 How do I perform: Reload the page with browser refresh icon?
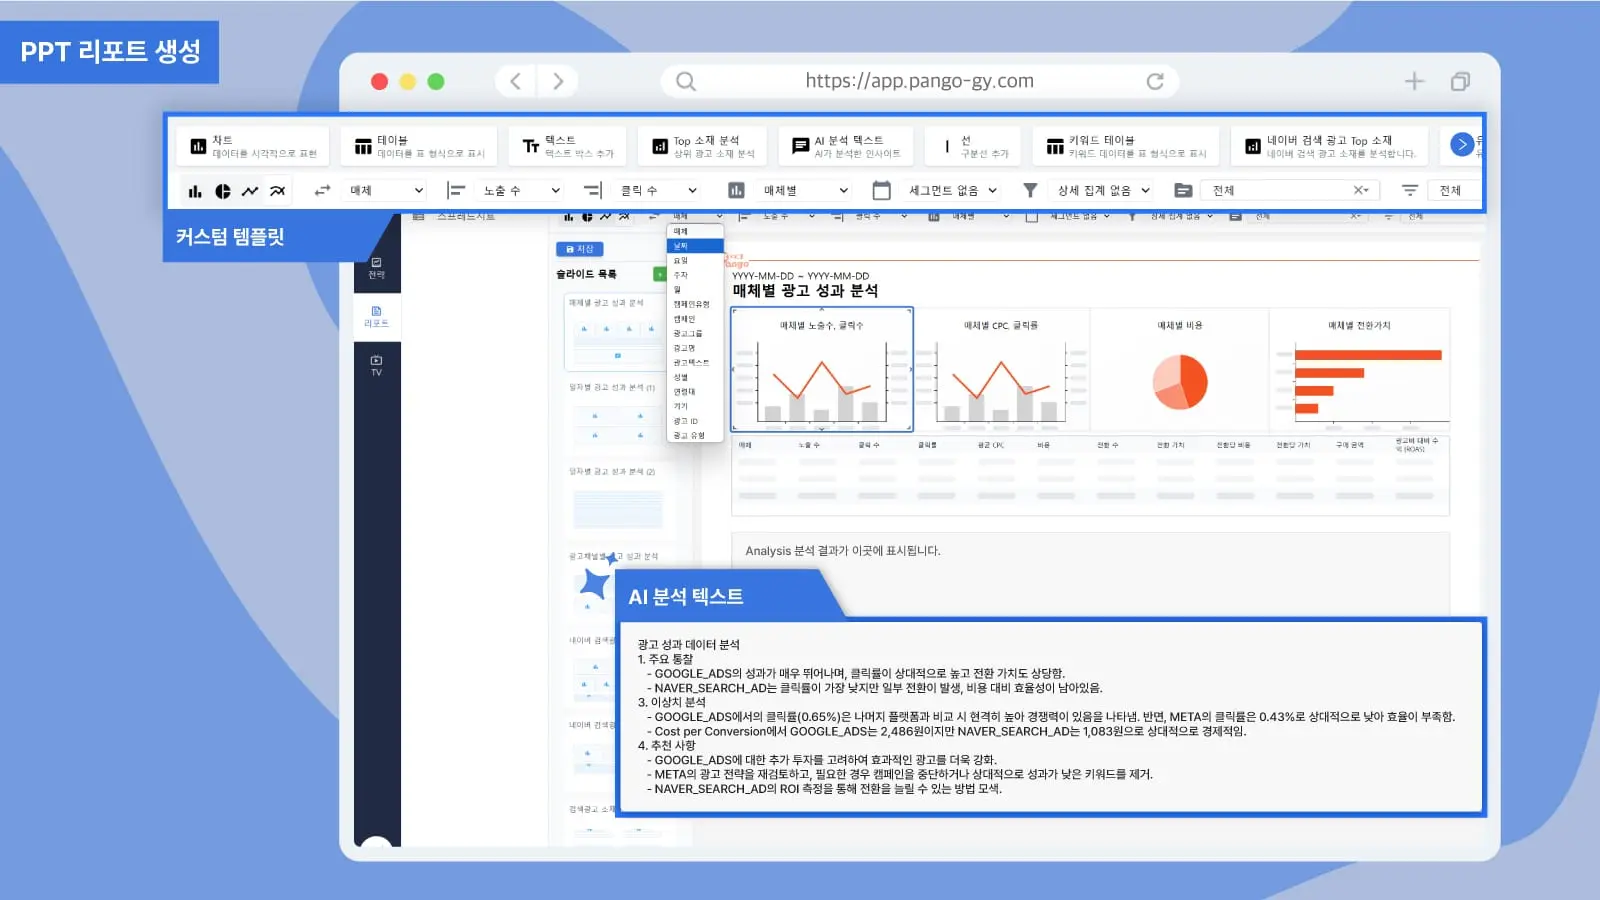coord(1155,82)
